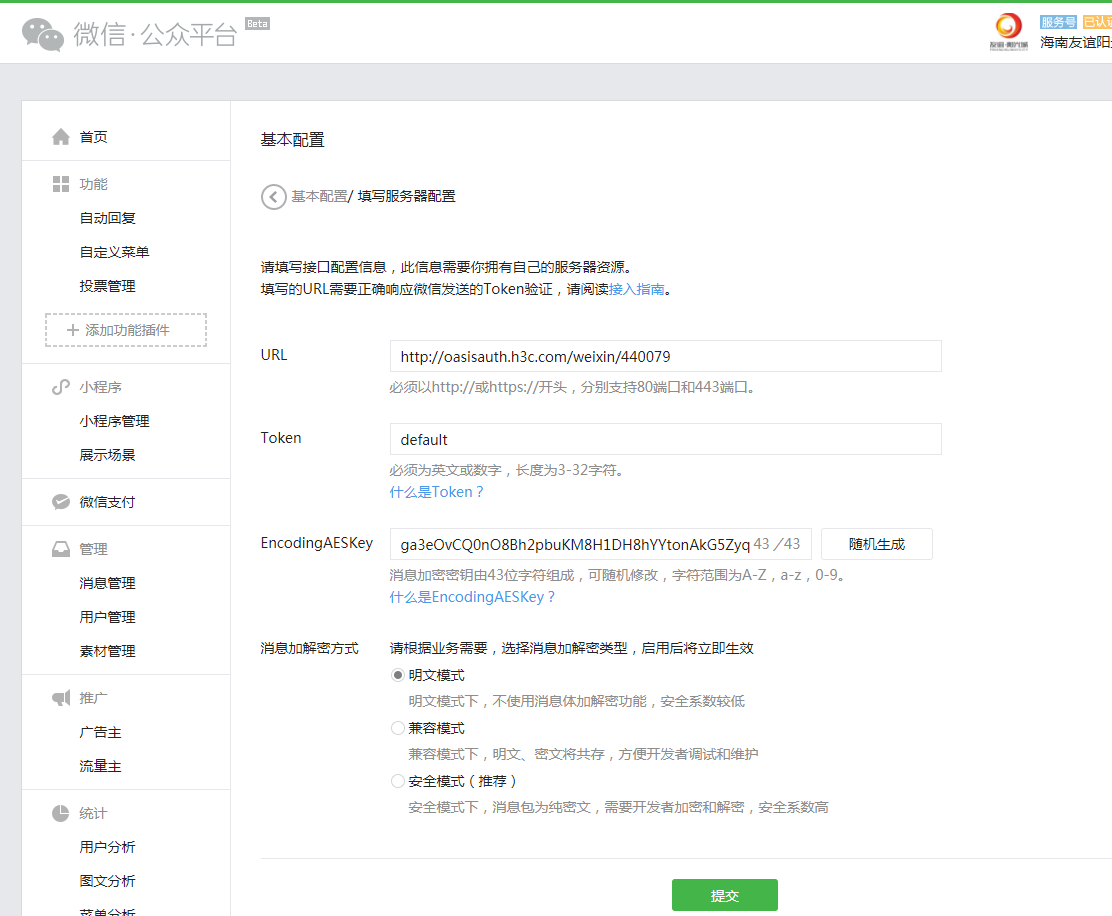Click inside the URL input field
Image resolution: width=1112 pixels, height=916 pixels.
[x=664, y=355]
